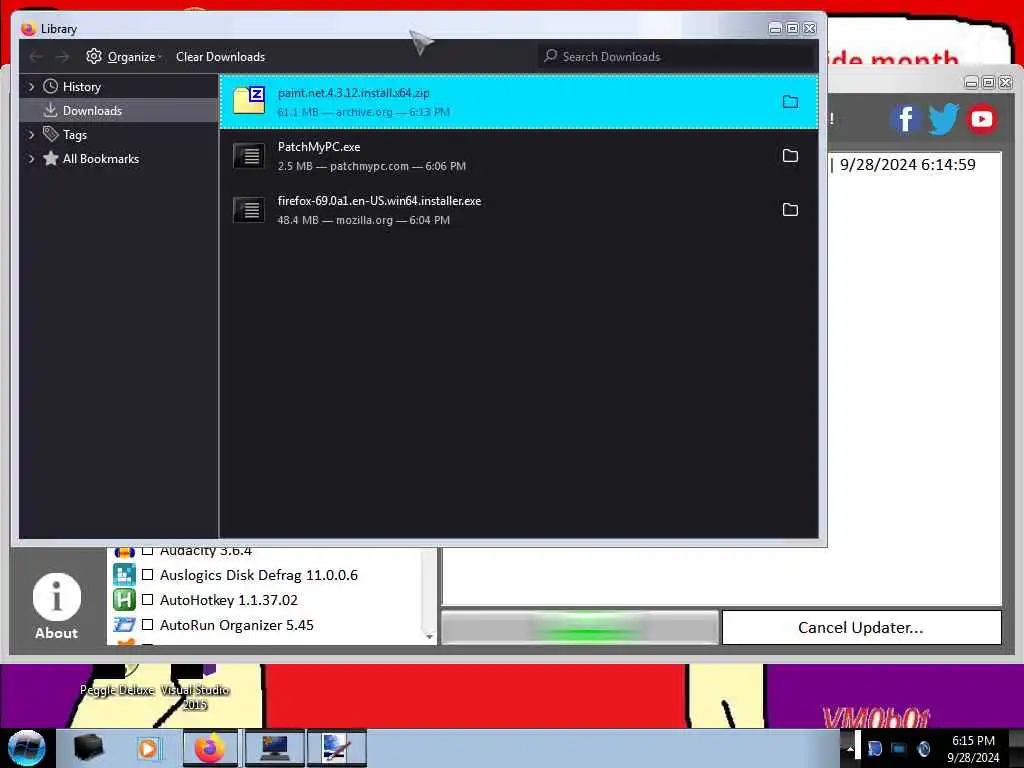1024x768 pixels.
Task: Click the 9/28/2024 6:14:59 log entry
Action: (x=907, y=165)
